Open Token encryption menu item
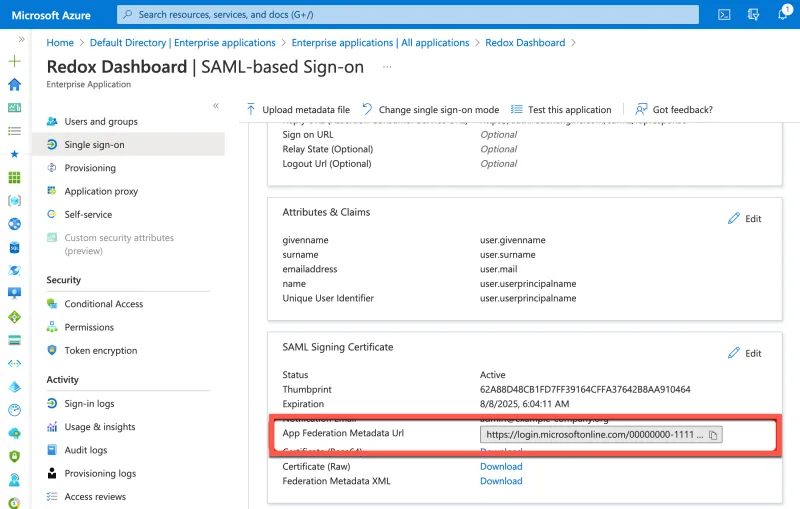The width and height of the screenshot is (800, 509). click(128, 350)
